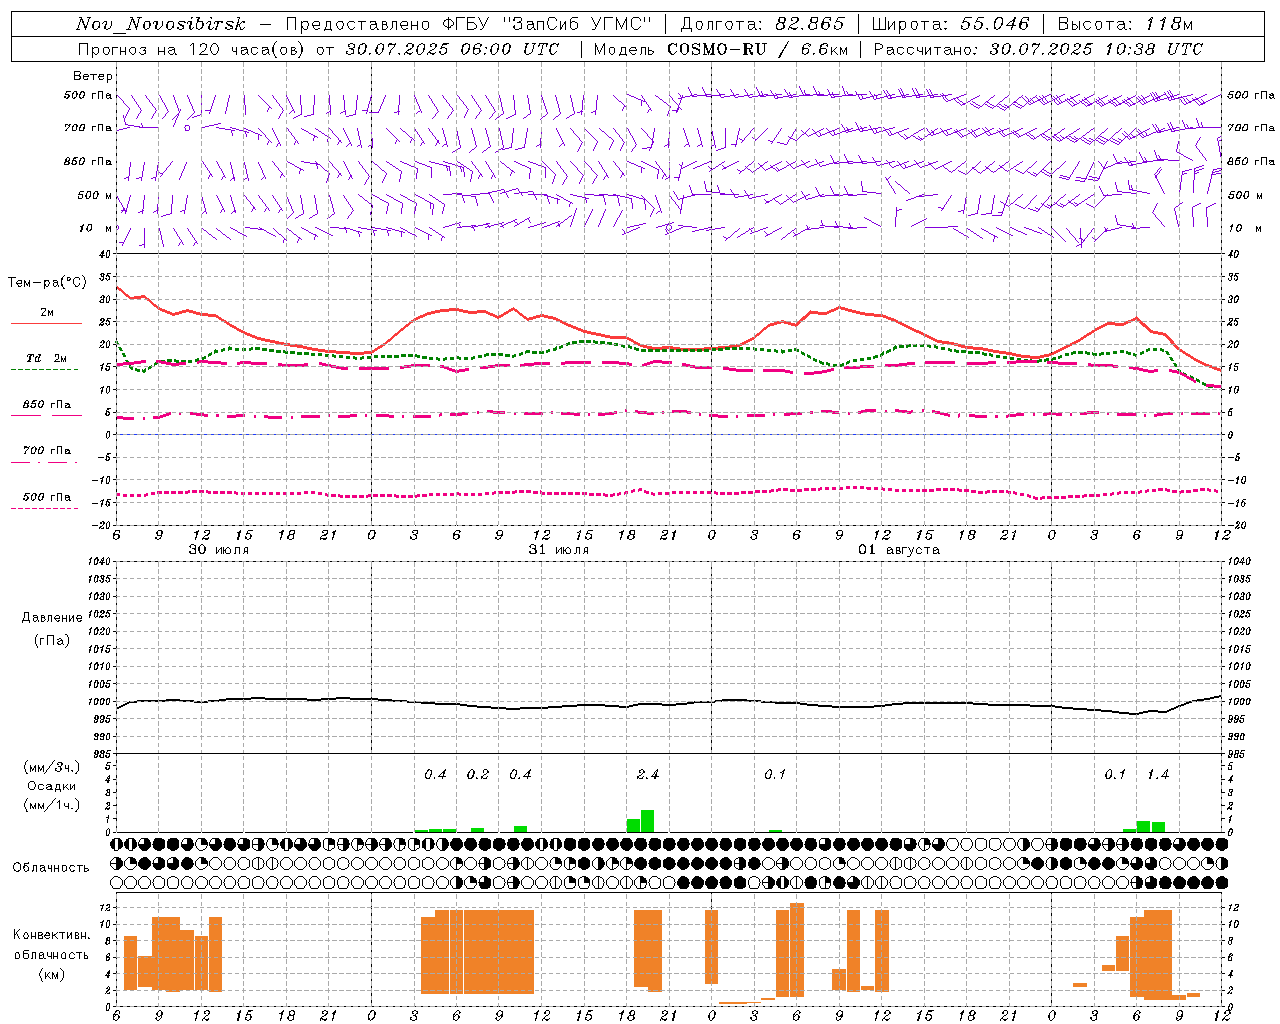Click the 1.4 precipitation amount value
The width and height of the screenshot is (1280, 1024).
point(1158,774)
